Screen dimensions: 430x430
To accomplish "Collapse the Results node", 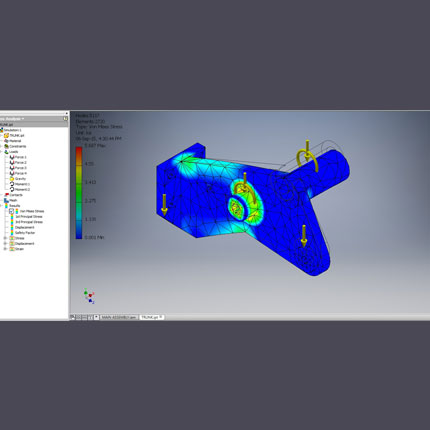I will coord(1,206).
